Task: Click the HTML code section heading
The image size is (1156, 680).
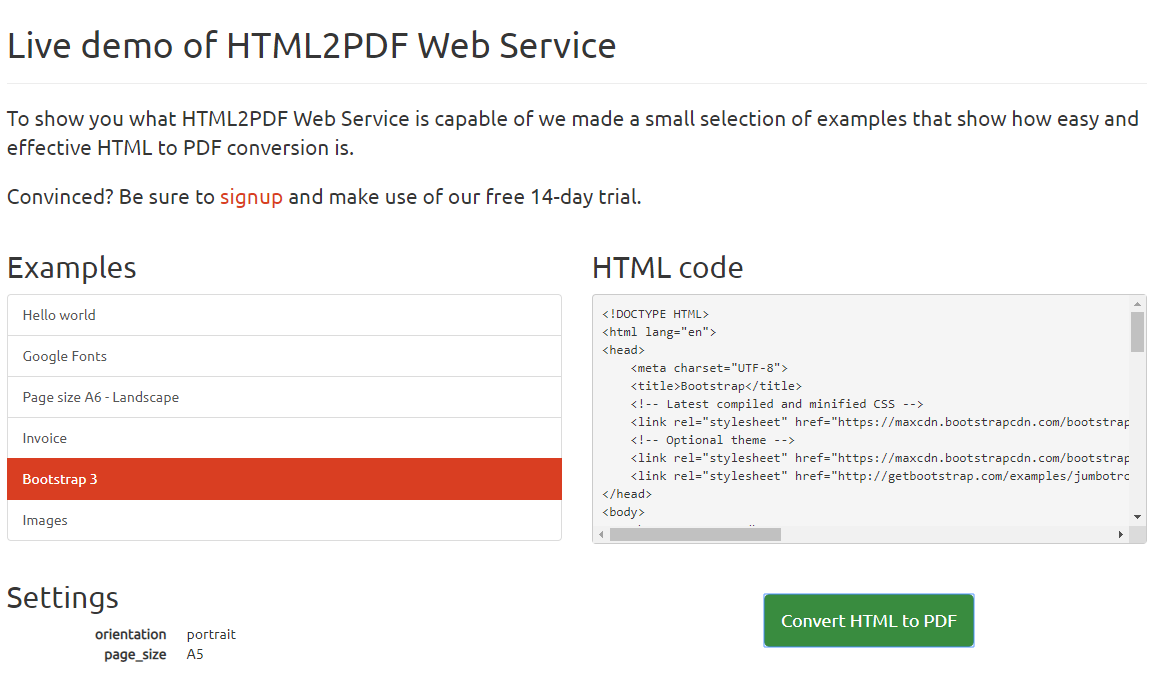Action: pyautogui.click(x=668, y=267)
